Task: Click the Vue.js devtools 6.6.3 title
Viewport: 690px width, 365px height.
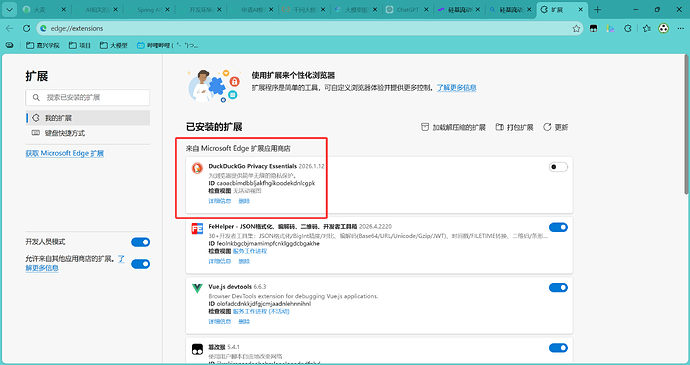Action: 237,287
